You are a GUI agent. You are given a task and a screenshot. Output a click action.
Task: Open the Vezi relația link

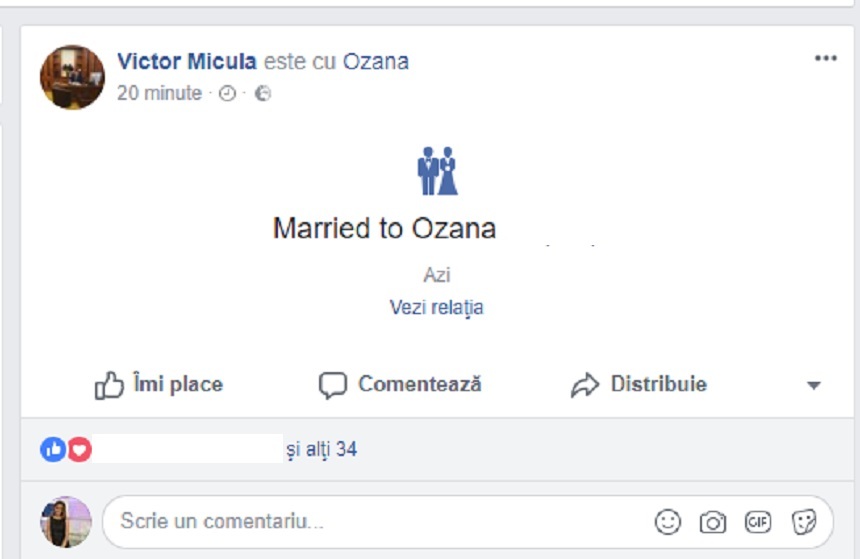point(436,307)
